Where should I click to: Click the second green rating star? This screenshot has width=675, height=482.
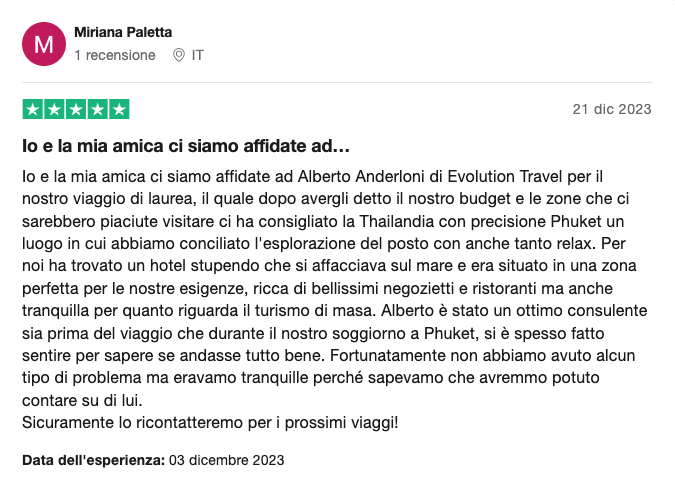click(54, 109)
